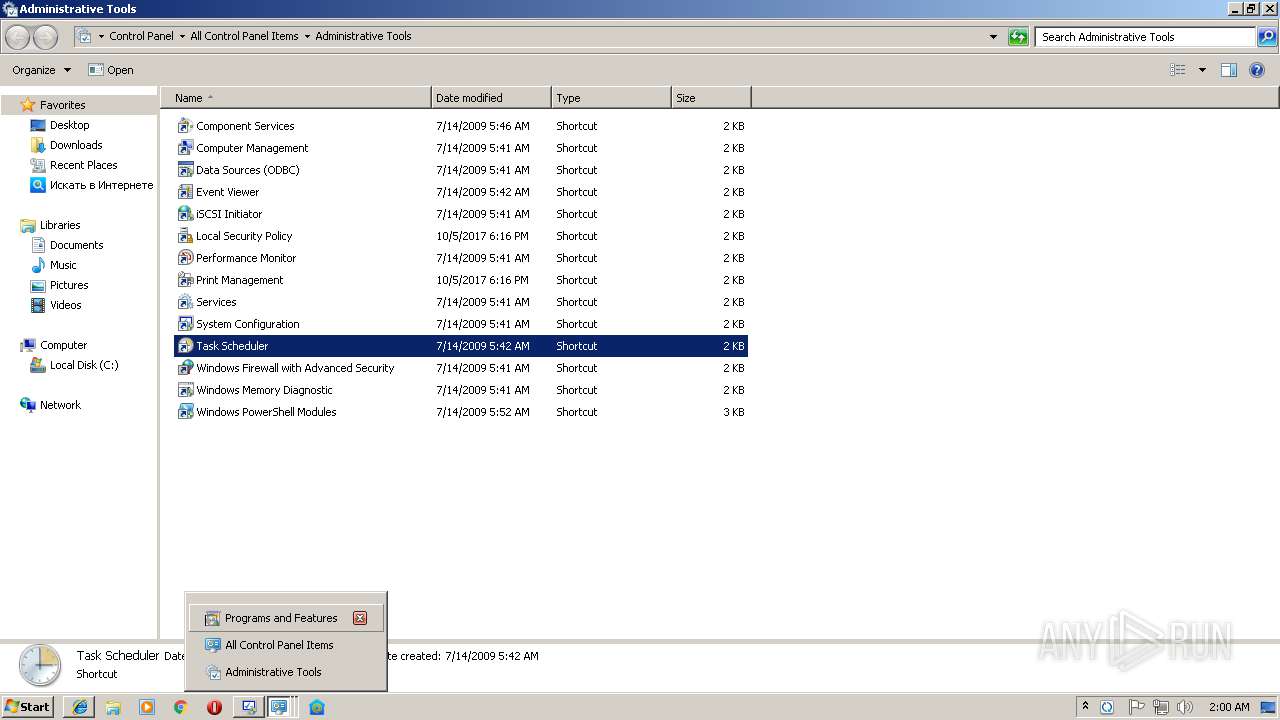Click the Search Administrative Tools field

[1145, 37]
